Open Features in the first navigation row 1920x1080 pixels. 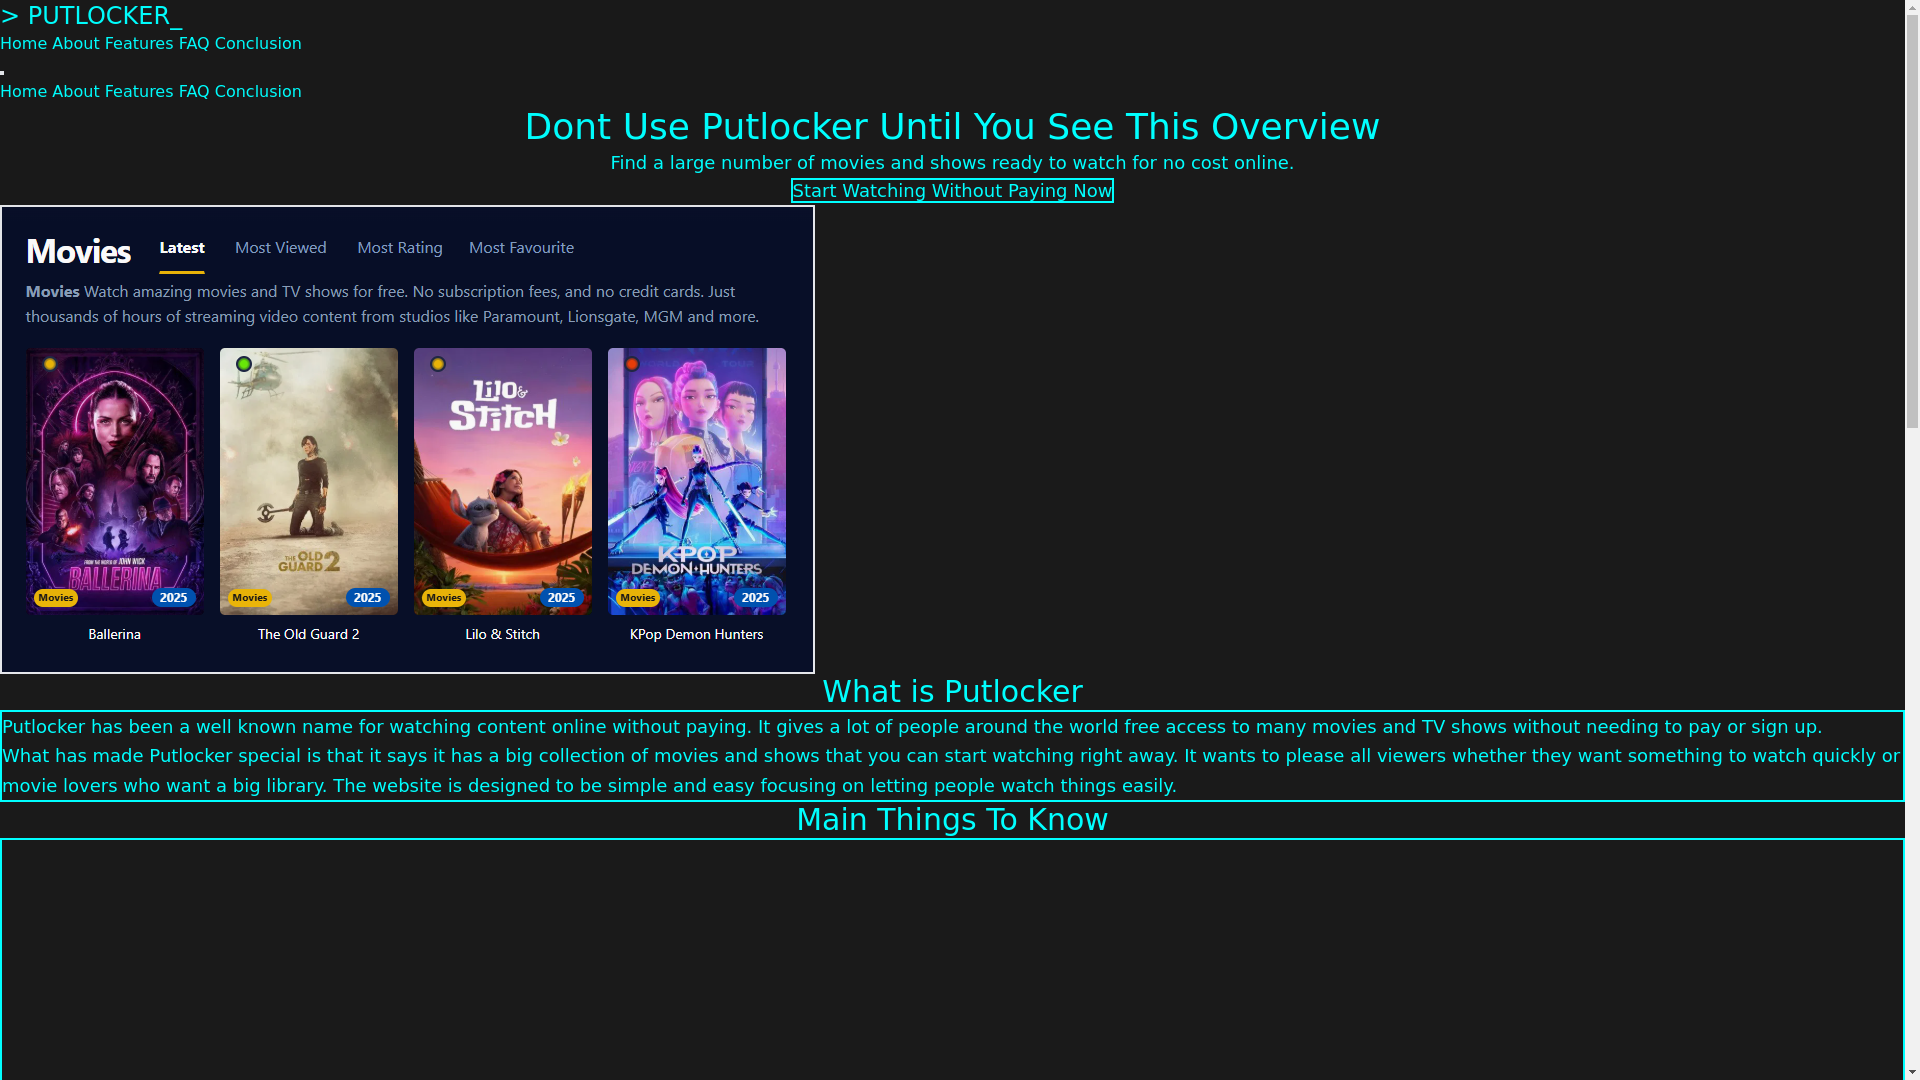click(x=139, y=44)
